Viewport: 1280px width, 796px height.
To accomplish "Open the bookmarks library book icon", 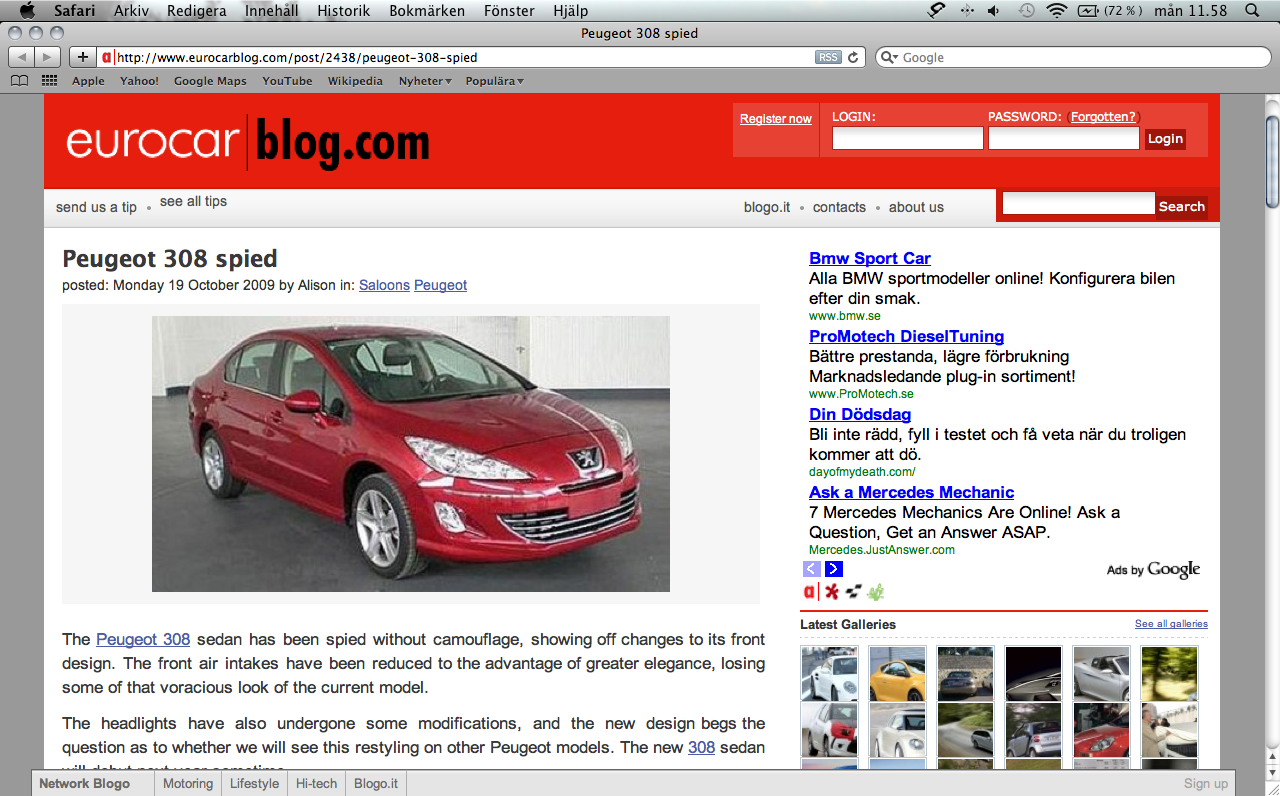I will [x=19, y=81].
